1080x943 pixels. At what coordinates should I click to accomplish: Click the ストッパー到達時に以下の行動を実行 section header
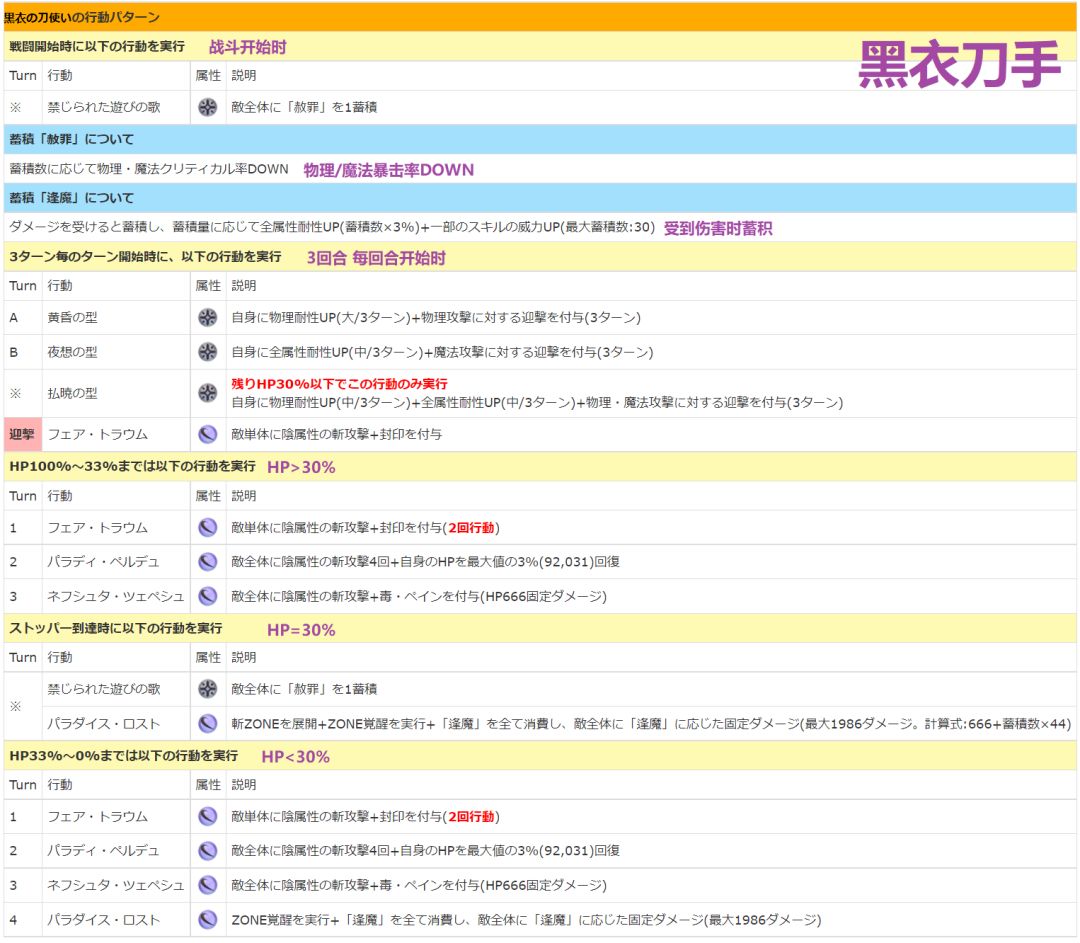pyautogui.click(x=116, y=628)
